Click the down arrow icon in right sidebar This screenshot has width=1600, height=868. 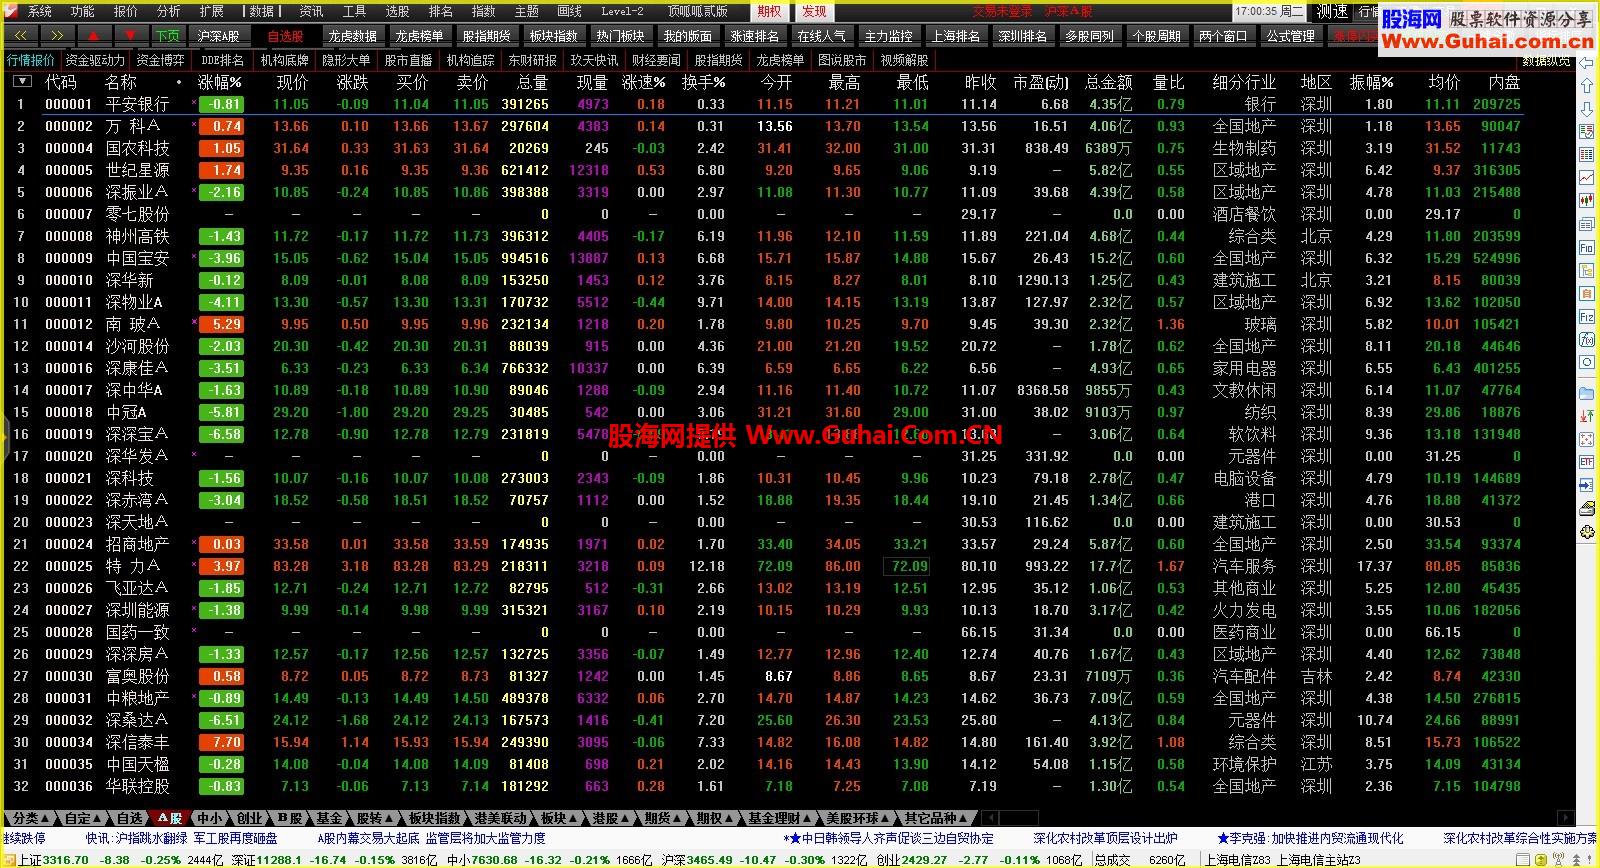1587,109
